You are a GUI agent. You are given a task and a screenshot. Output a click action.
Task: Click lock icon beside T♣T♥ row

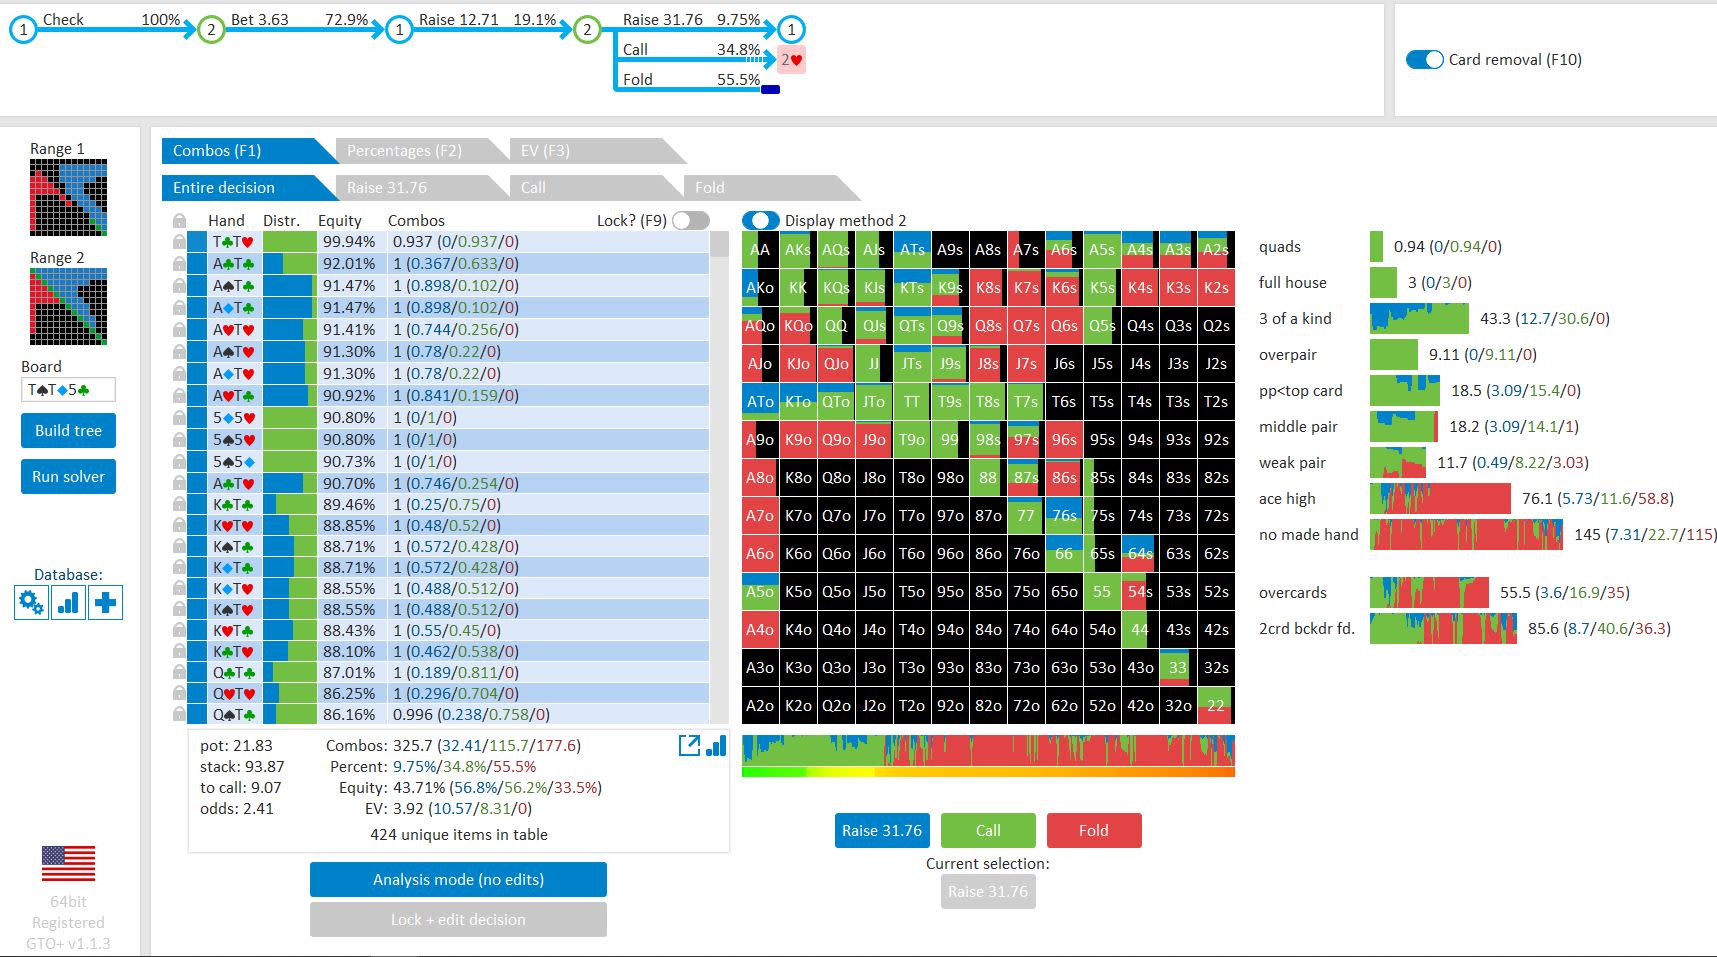tap(179, 242)
